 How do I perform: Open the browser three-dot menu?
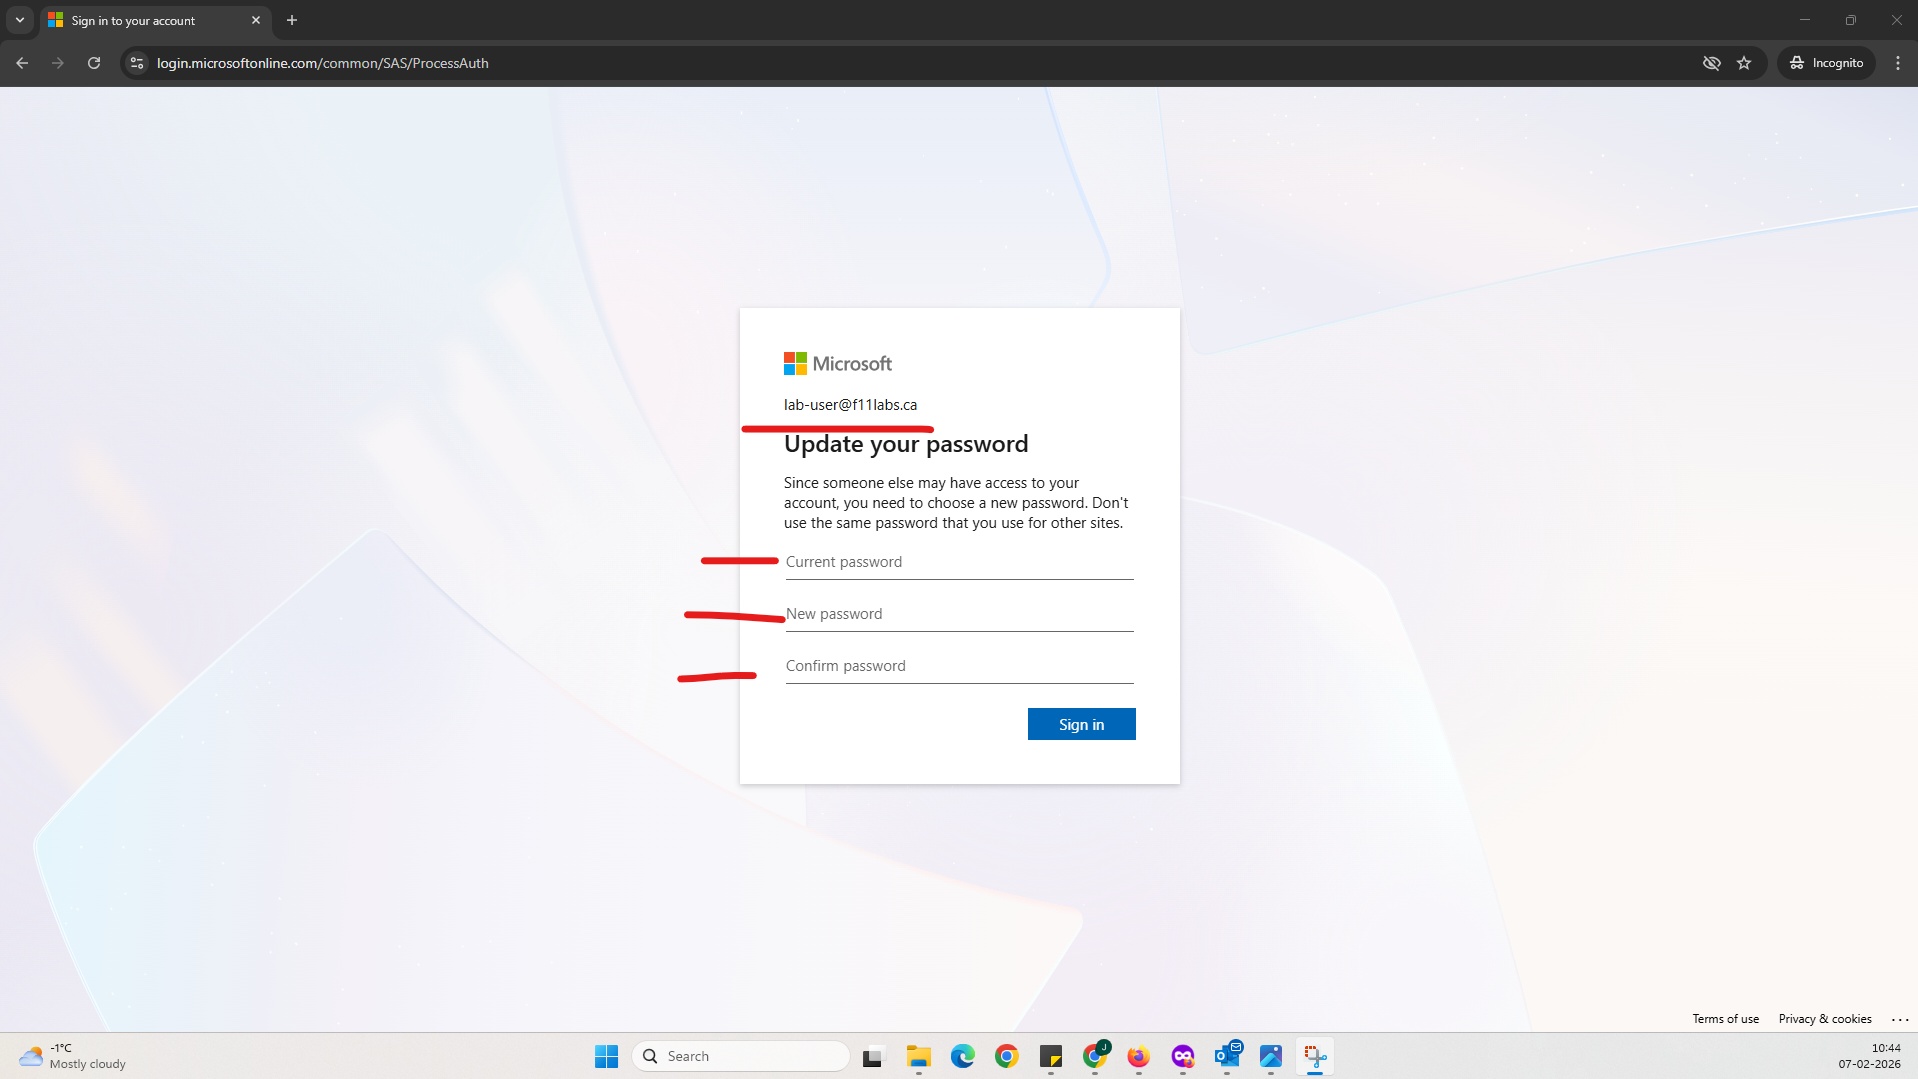tap(1898, 62)
